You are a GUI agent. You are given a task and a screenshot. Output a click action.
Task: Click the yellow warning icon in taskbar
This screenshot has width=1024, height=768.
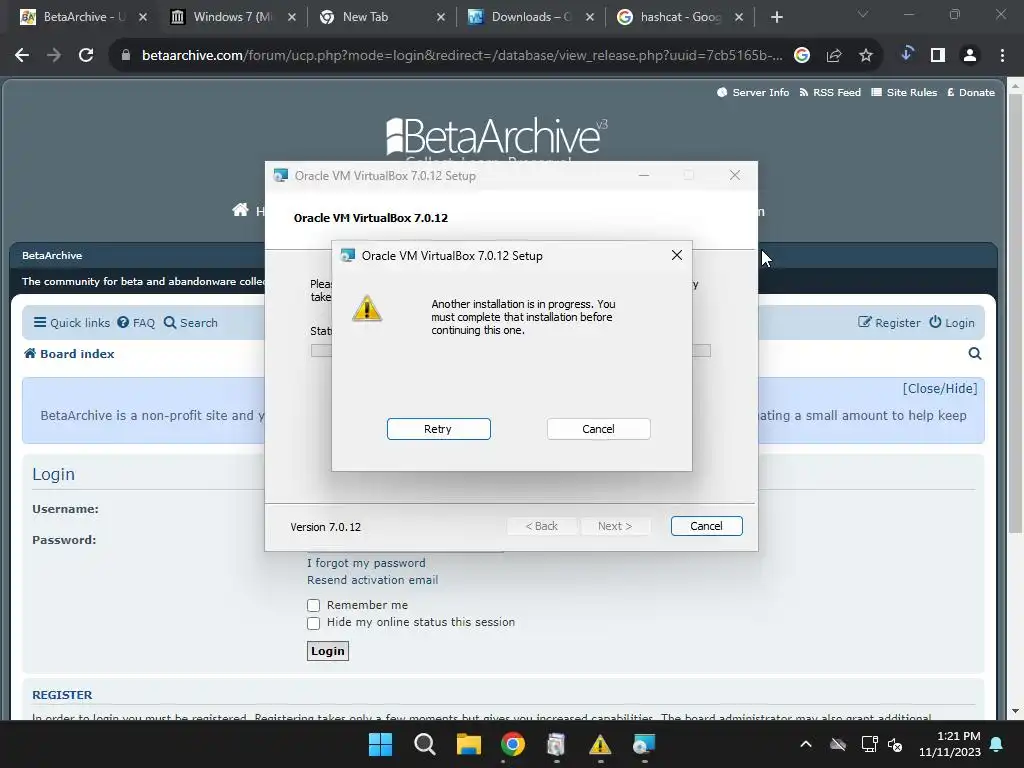pos(600,744)
